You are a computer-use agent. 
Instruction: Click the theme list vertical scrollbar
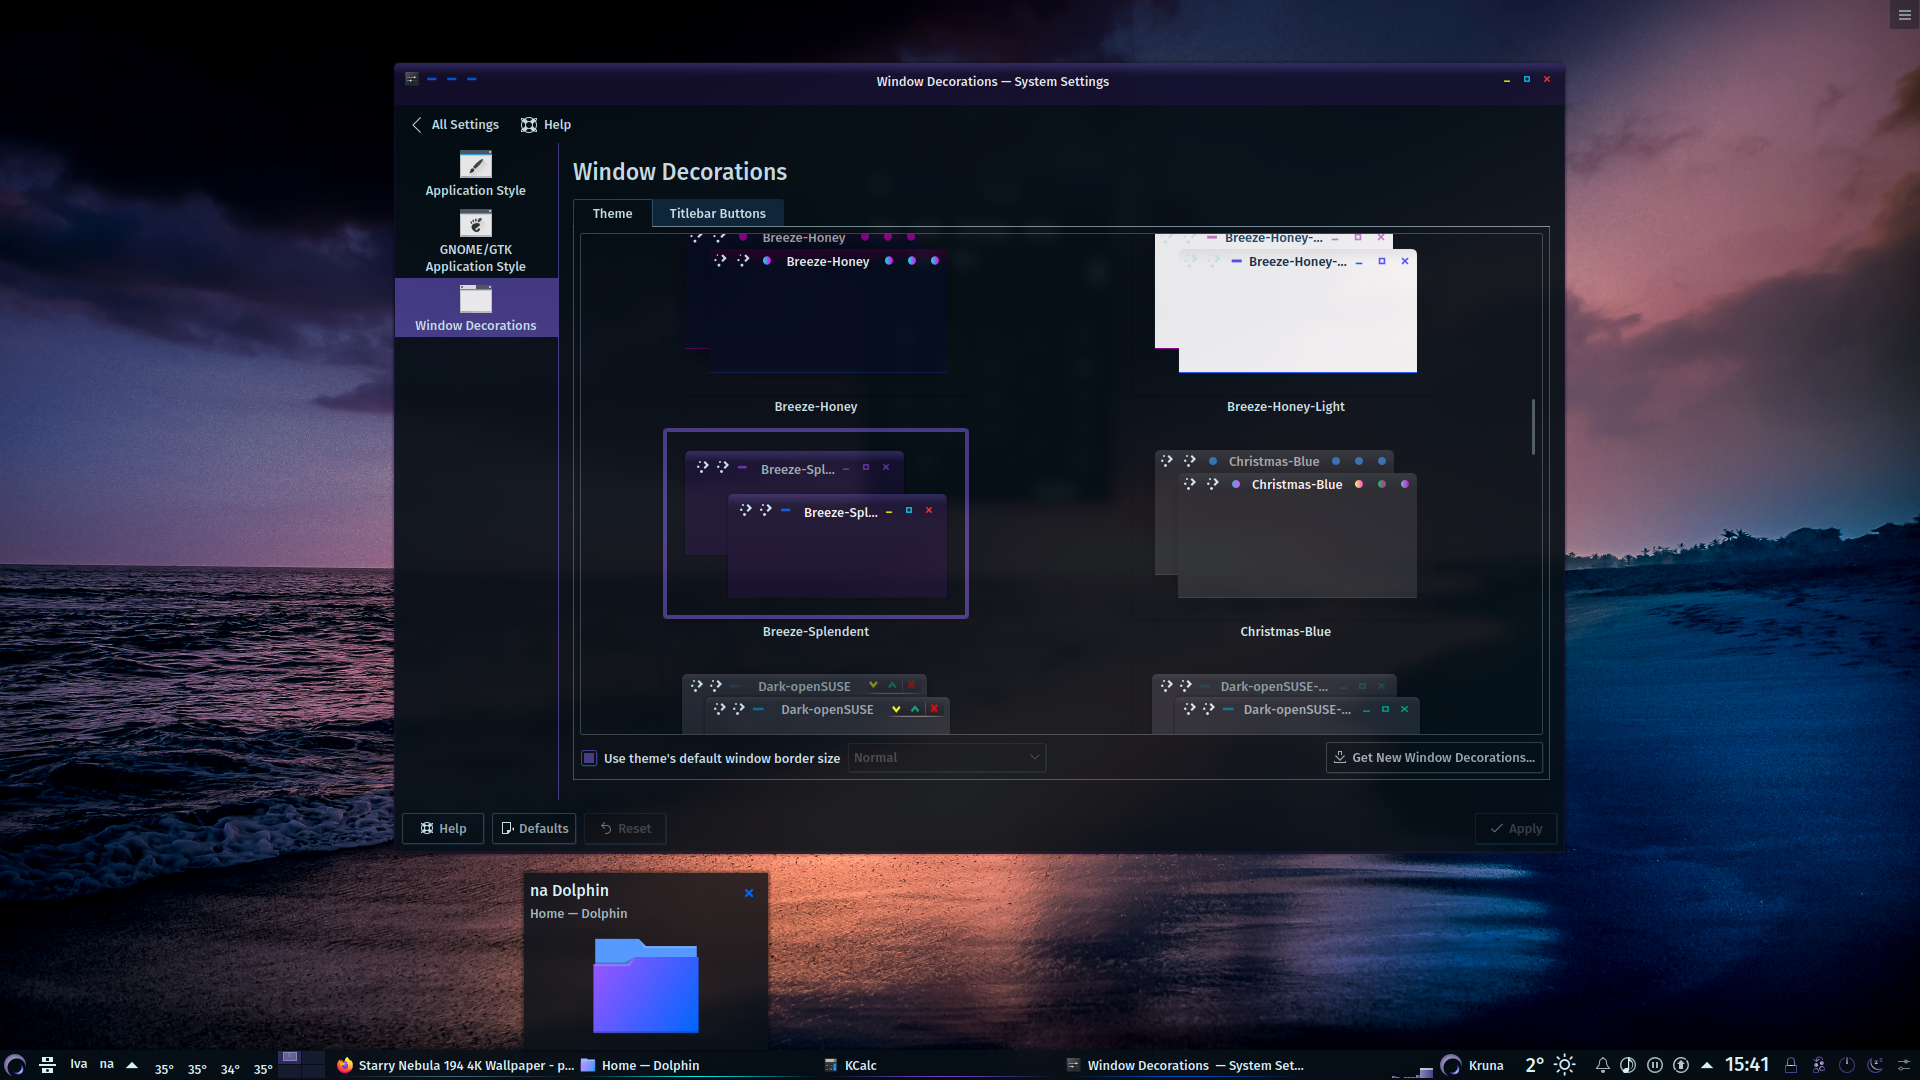[1533, 427]
